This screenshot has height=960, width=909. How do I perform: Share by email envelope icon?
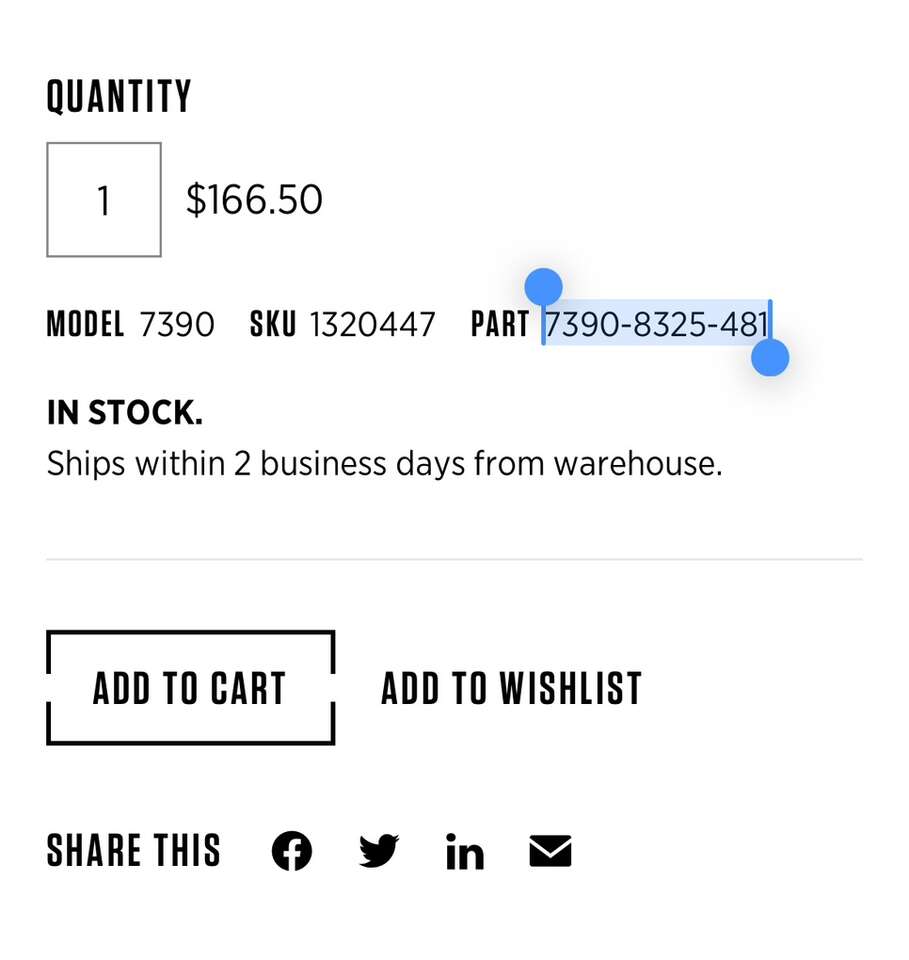550,852
